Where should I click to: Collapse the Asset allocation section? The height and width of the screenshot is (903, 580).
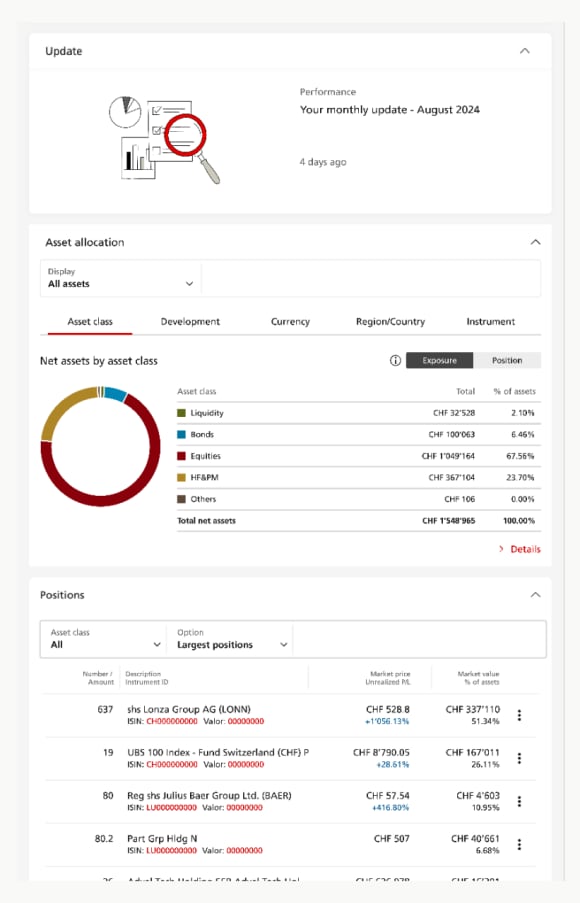click(535, 241)
